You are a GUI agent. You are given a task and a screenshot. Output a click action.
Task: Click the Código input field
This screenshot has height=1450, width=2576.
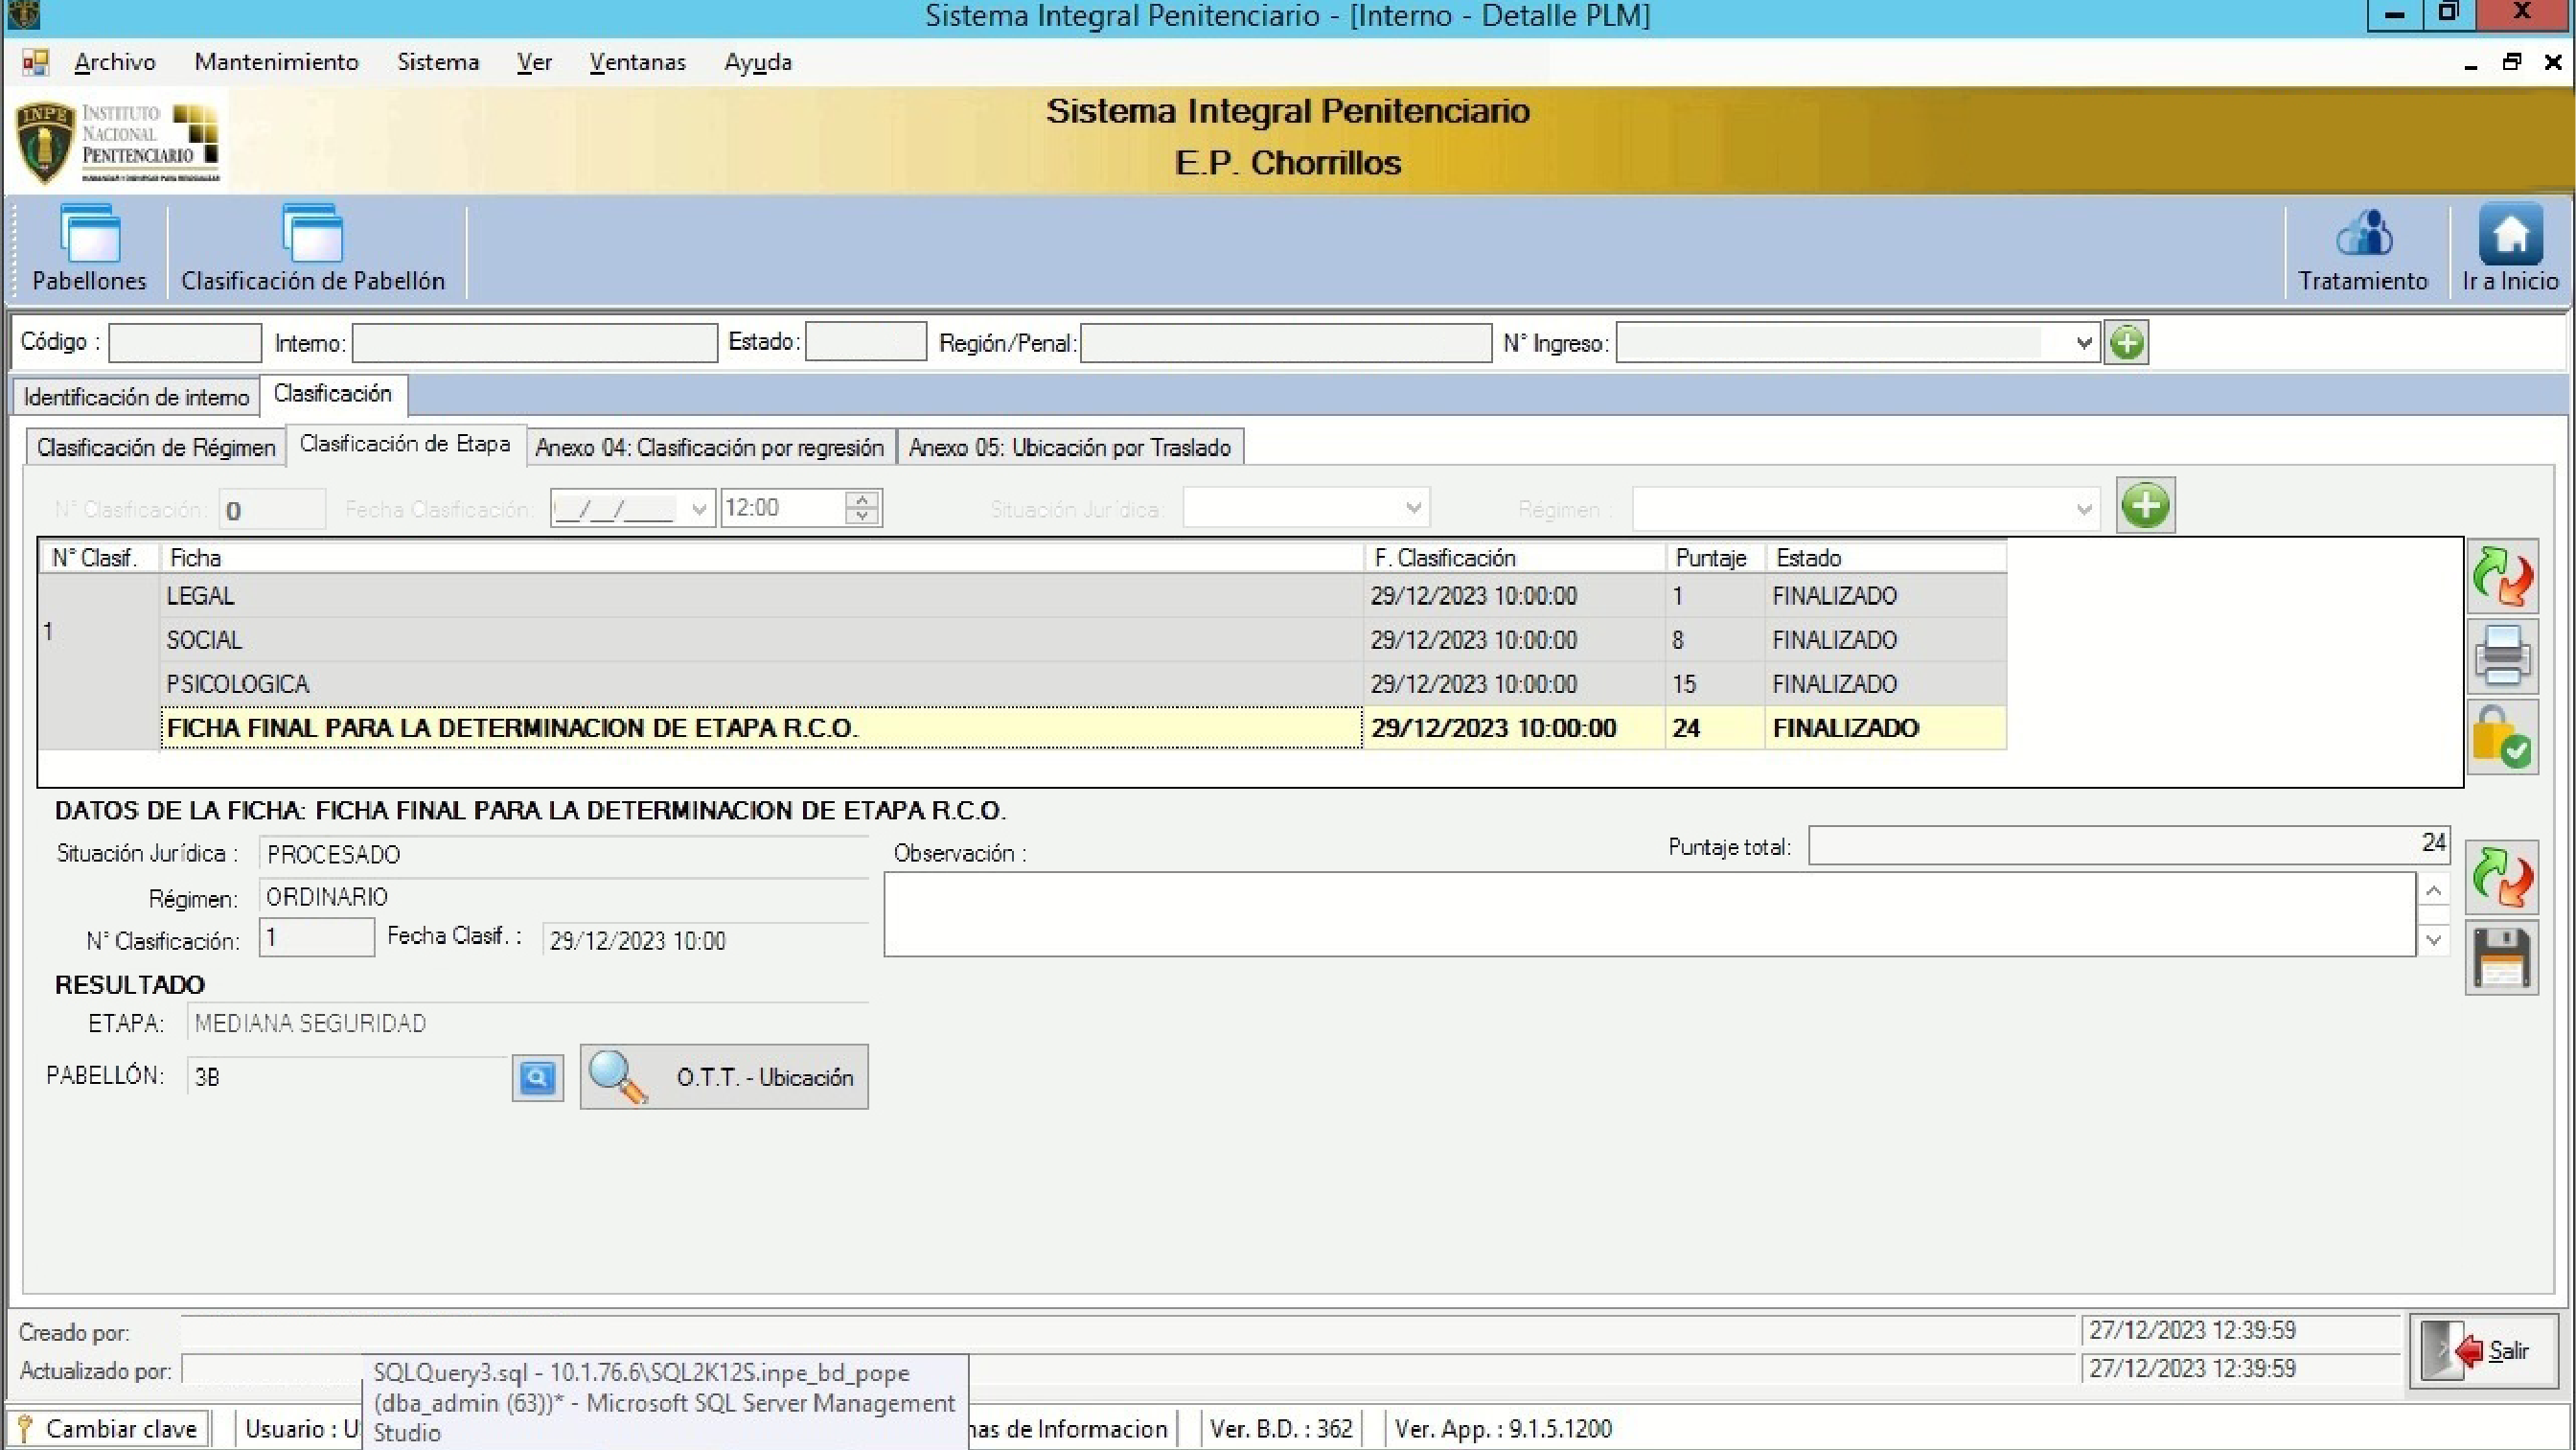click(x=185, y=343)
